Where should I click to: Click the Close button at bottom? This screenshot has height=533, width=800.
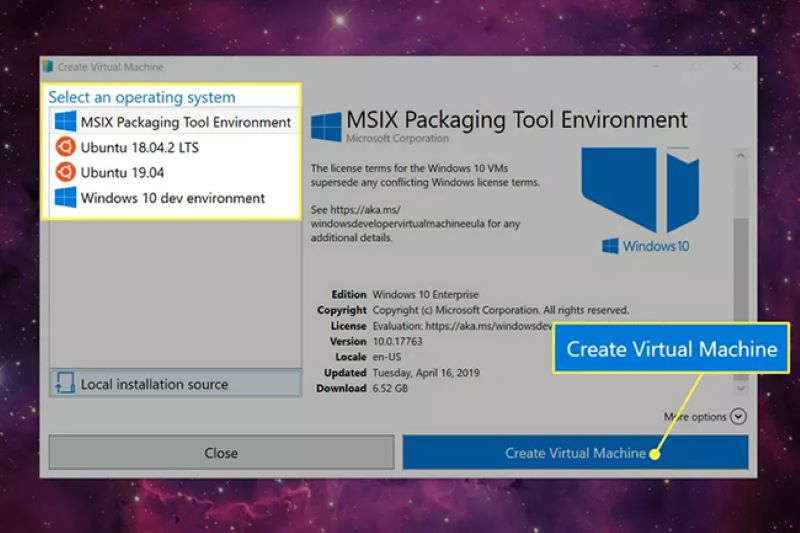point(221,452)
